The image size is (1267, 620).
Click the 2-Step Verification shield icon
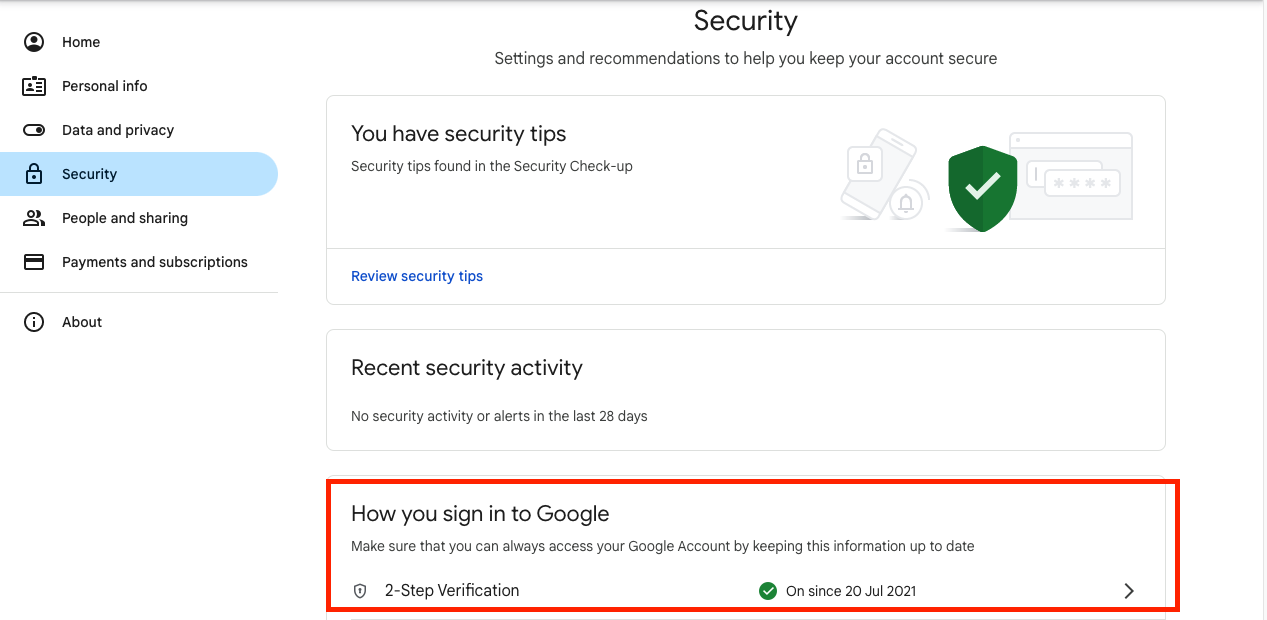[x=361, y=591]
